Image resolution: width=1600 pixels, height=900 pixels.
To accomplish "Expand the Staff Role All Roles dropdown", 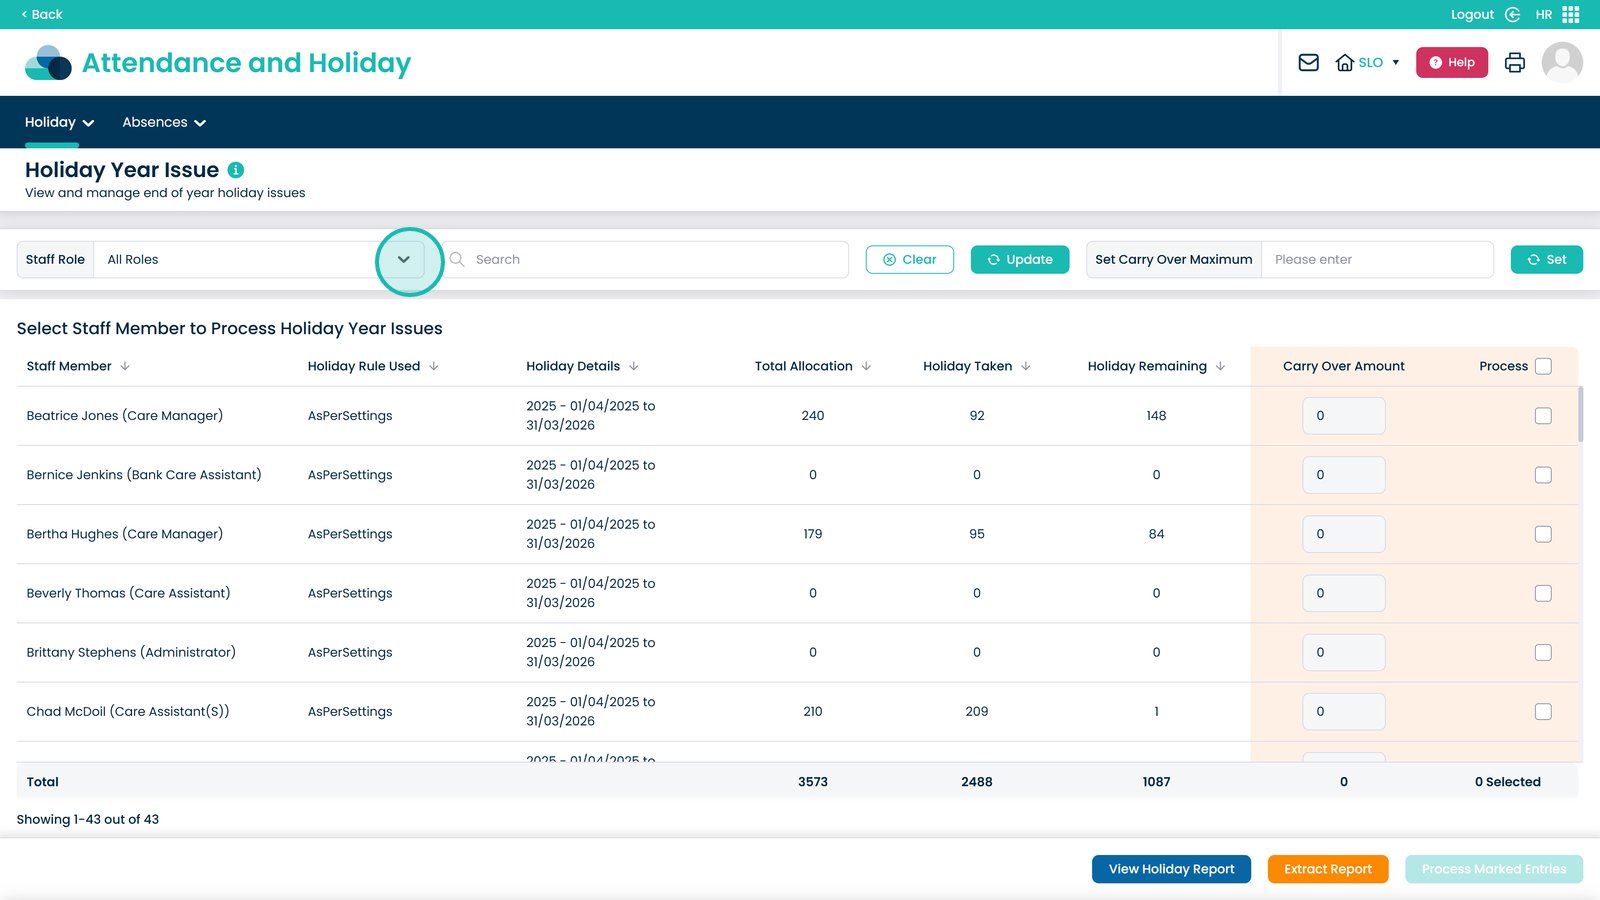I will click(x=404, y=260).
